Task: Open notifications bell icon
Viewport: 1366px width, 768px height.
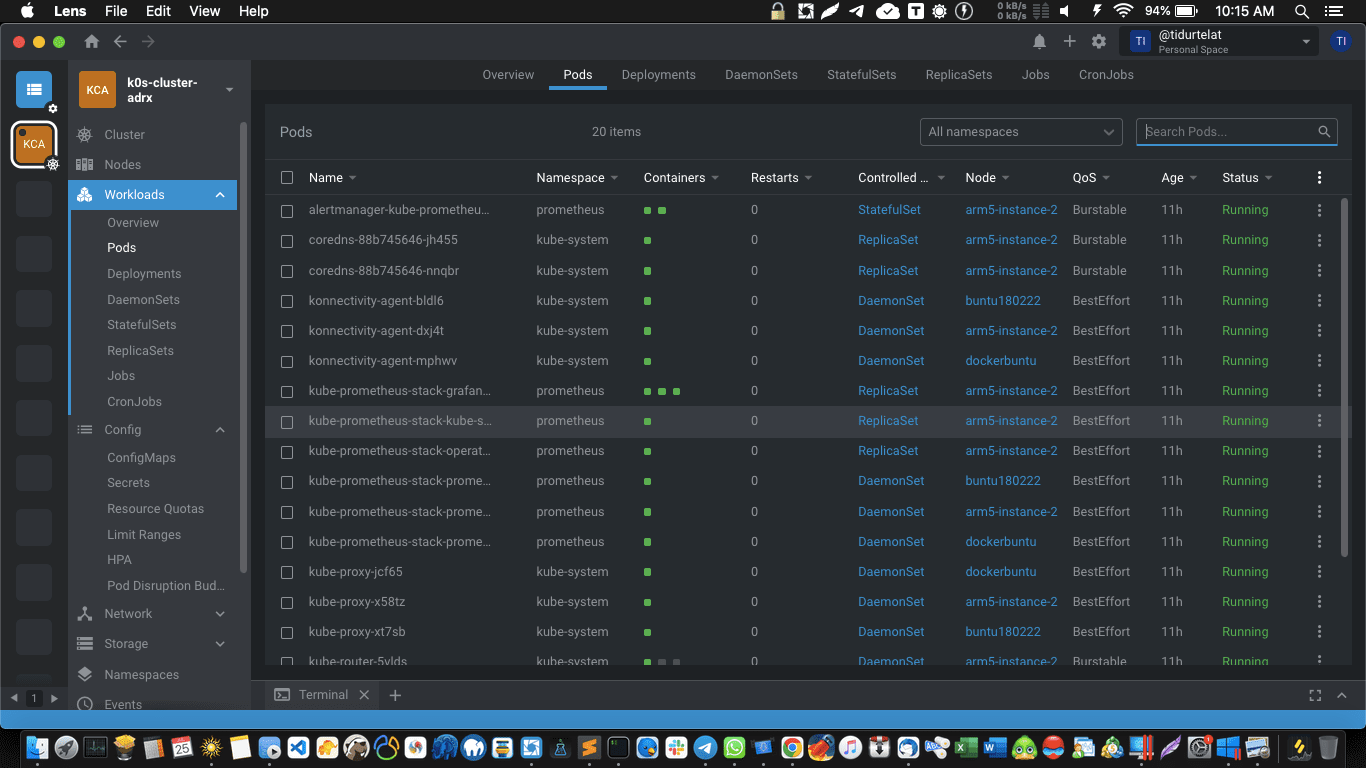Action: coord(1040,41)
